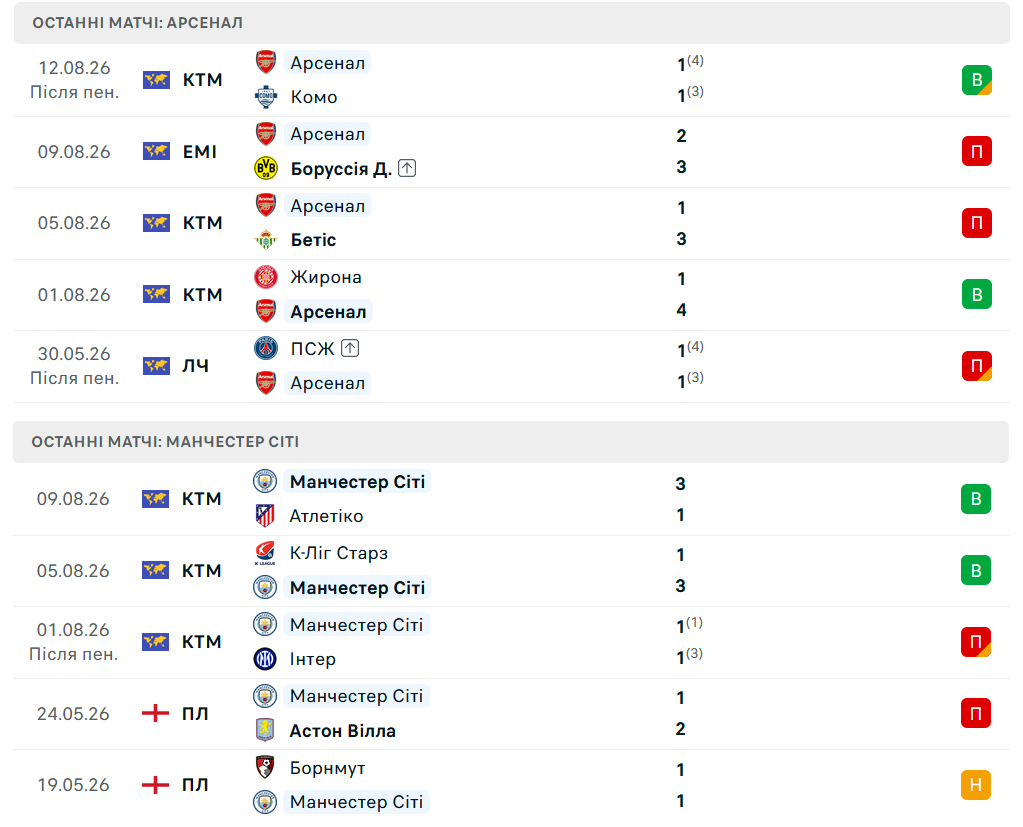Click the red П badge for Арсенал–Бетіс

point(977,222)
